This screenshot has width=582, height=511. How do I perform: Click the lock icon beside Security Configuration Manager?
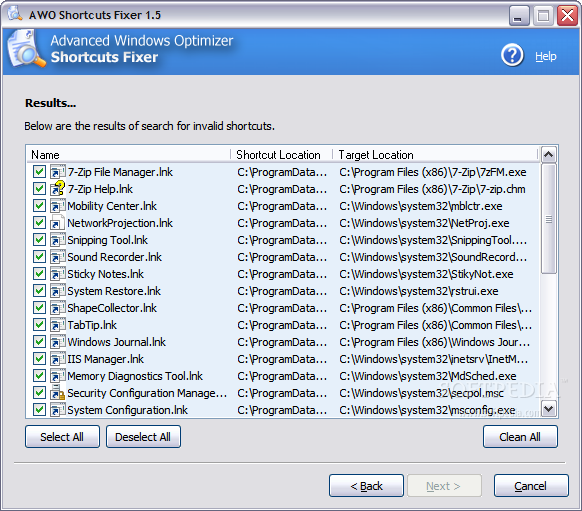pos(58,393)
